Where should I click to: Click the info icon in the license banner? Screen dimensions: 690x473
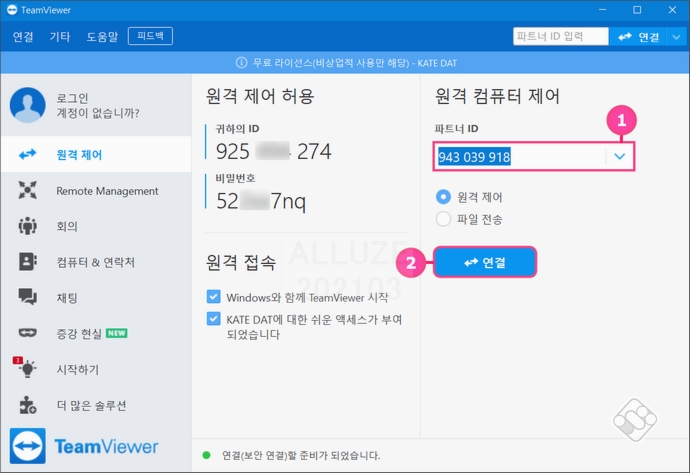point(241,63)
